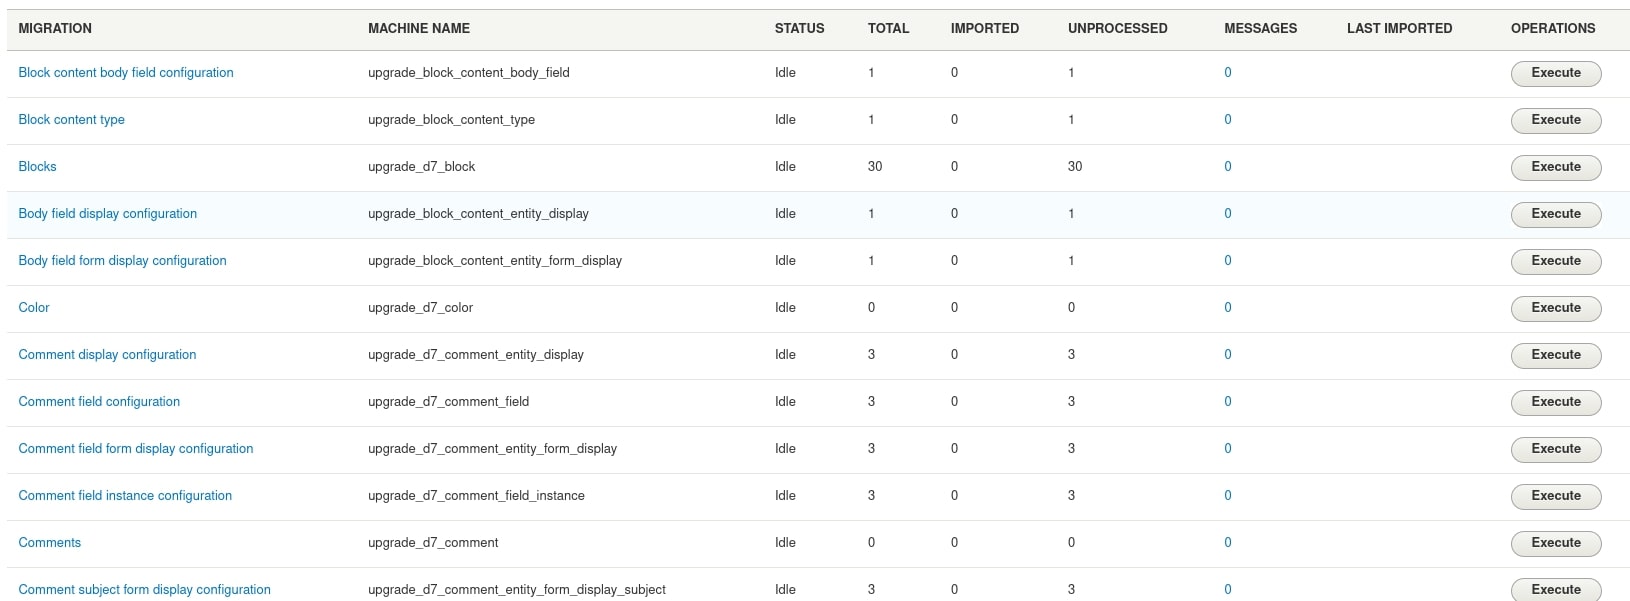
Task: Click the Status column header
Action: point(800,29)
